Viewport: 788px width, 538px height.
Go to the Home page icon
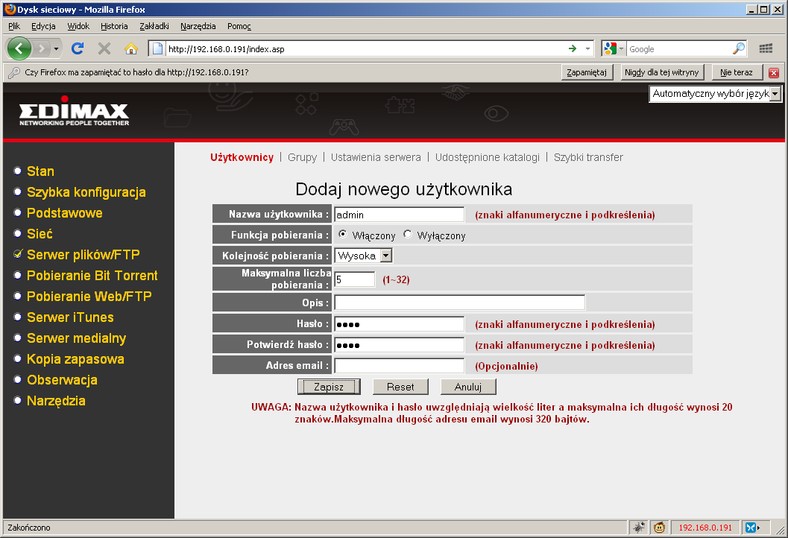pyautogui.click(x=131, y=48)
